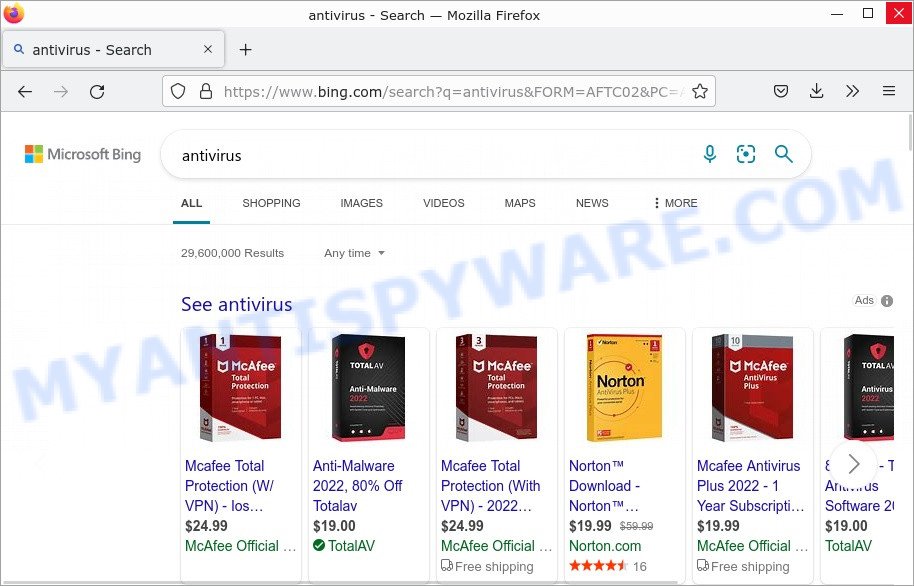Bookmark this page with the star
The height and width of the screenshot is (586, 914).
(700, 91)
